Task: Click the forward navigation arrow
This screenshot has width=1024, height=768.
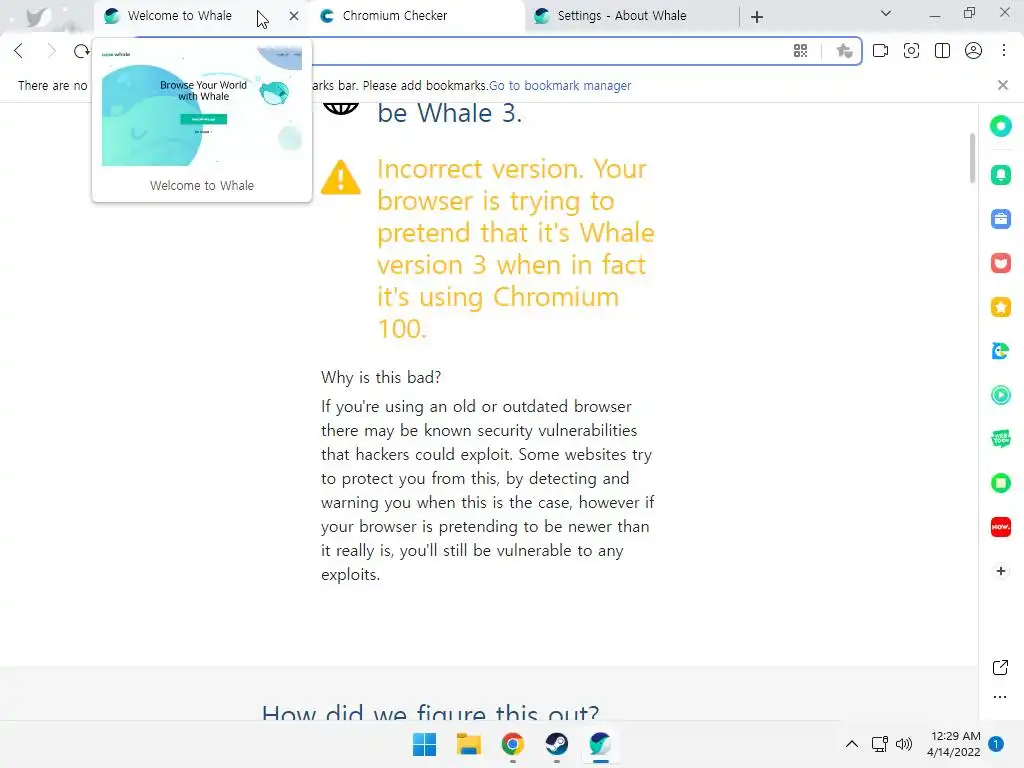Action: pyautogui.click(x=51, y=51)
